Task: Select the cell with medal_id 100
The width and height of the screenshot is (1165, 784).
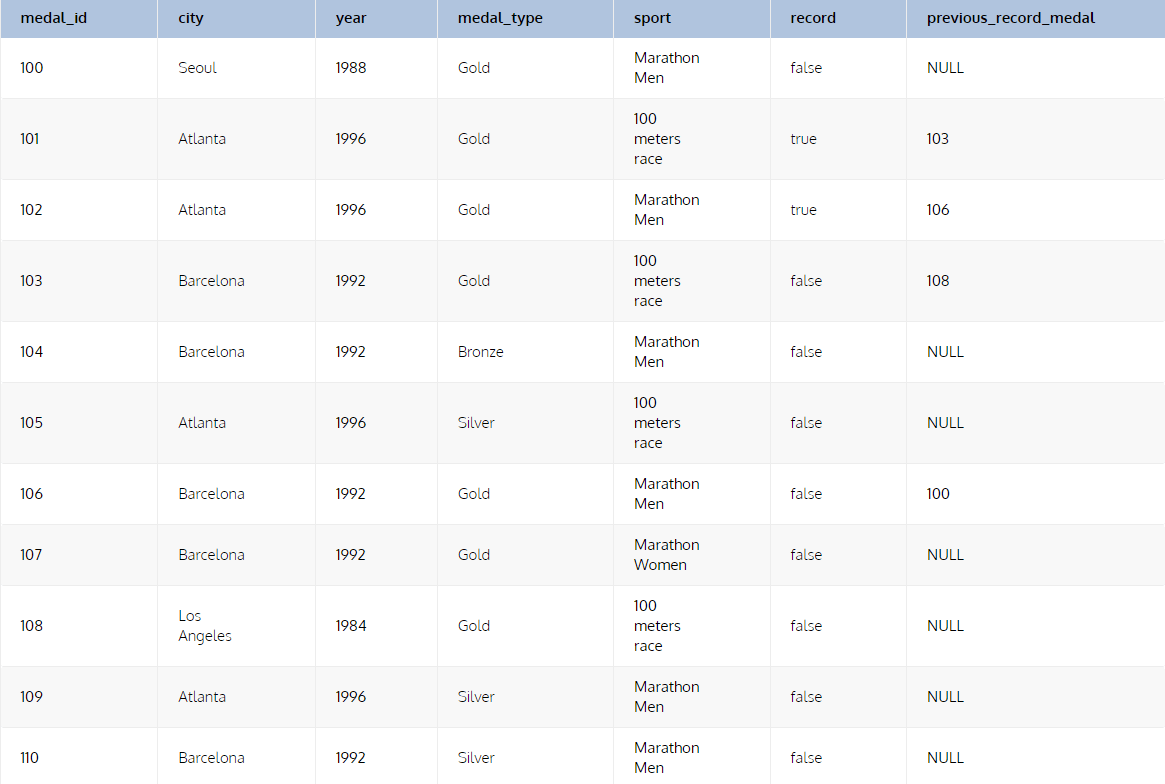Action: pos(32,68)
